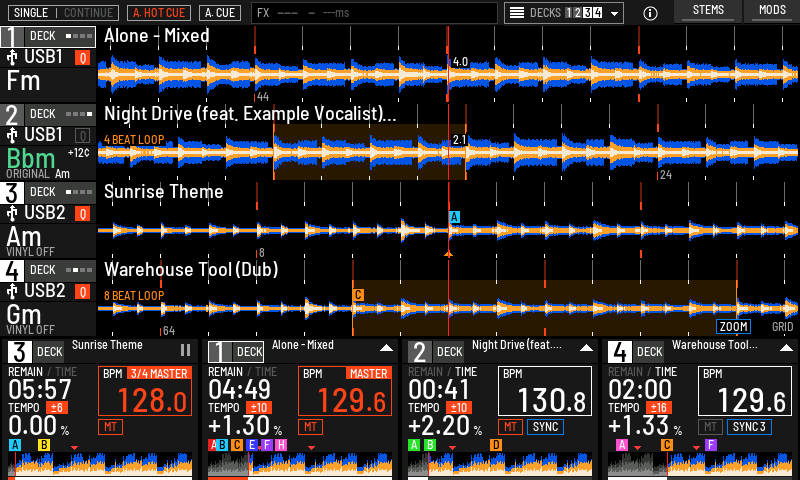Viewport: 800px width, 480px height.
Task: Click the USB icon on deck 3 row
Action: coord(12,213)
